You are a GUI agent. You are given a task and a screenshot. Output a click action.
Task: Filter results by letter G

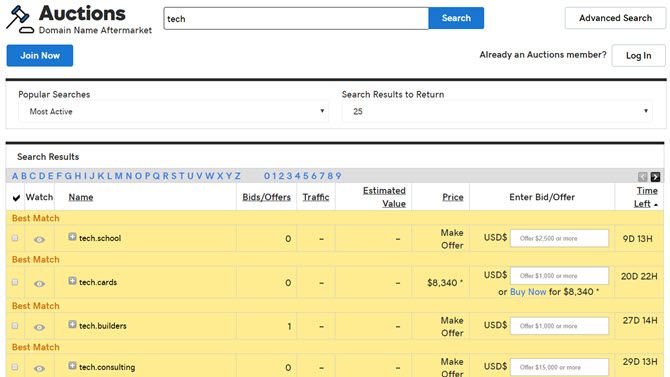pos(68,176)
